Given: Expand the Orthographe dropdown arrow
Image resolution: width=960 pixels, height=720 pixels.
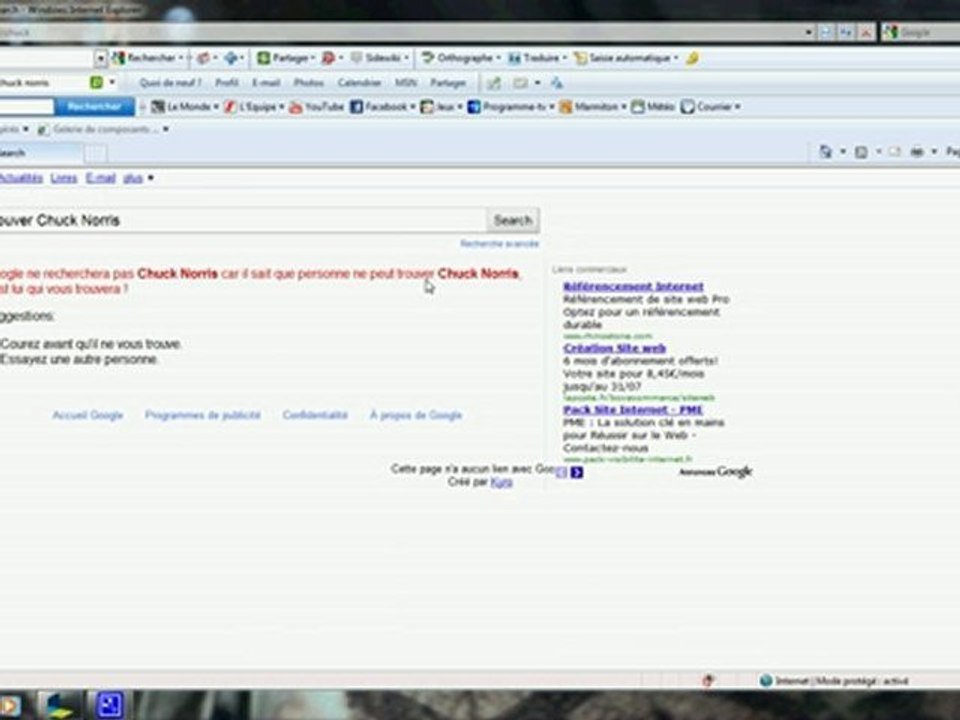Looking at the screenshot, I should (498, 58).
